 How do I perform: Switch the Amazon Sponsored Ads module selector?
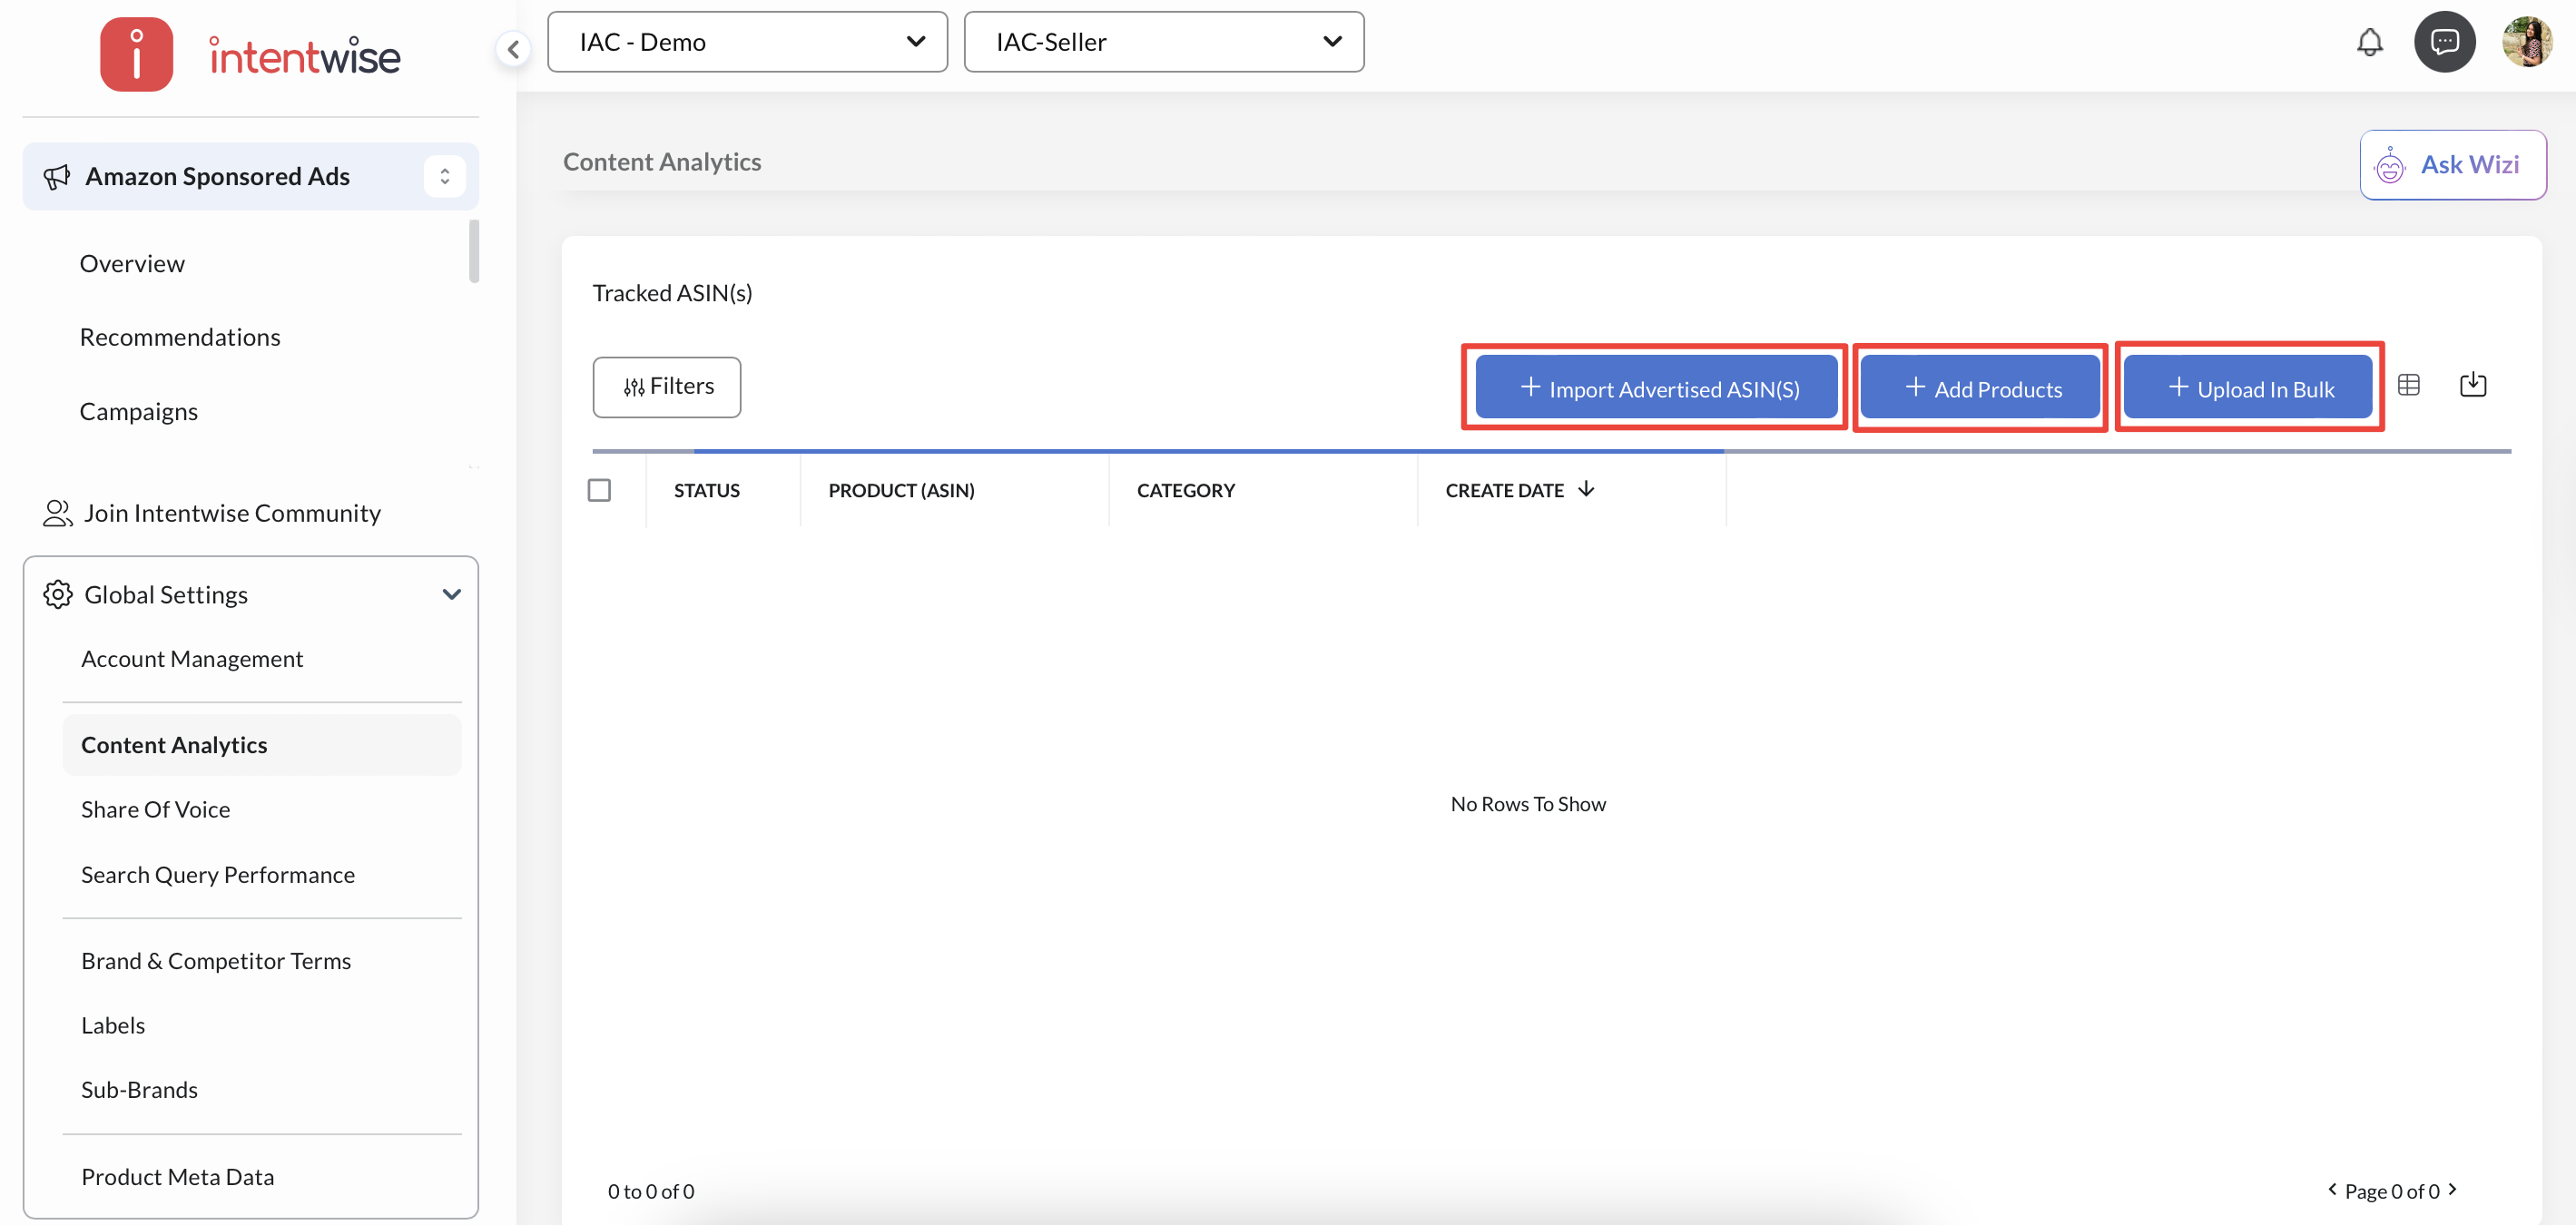tap(444, 177)
